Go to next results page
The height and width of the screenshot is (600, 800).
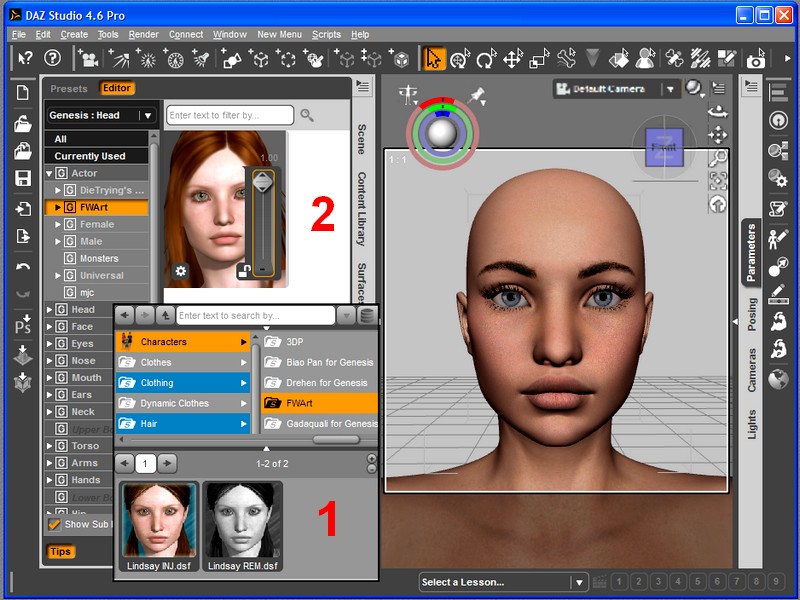pyautogui.click(x=167, y=463)
